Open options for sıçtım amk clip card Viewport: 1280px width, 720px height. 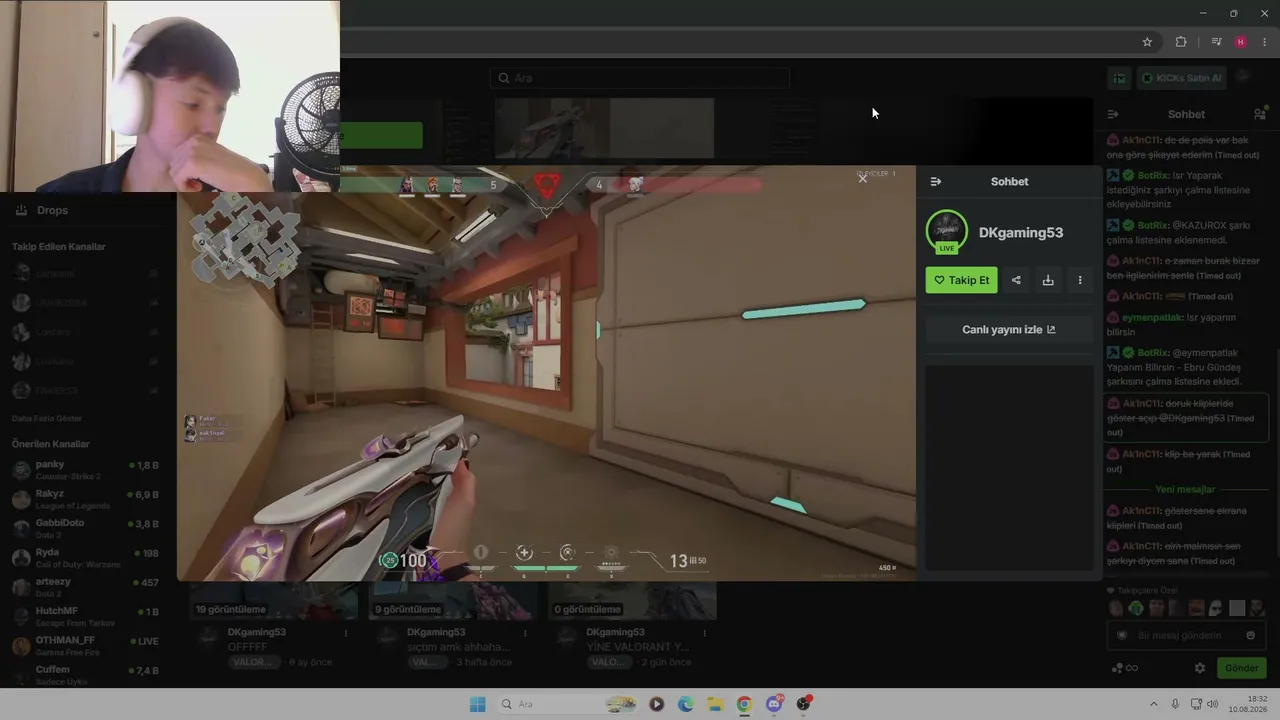525,633
